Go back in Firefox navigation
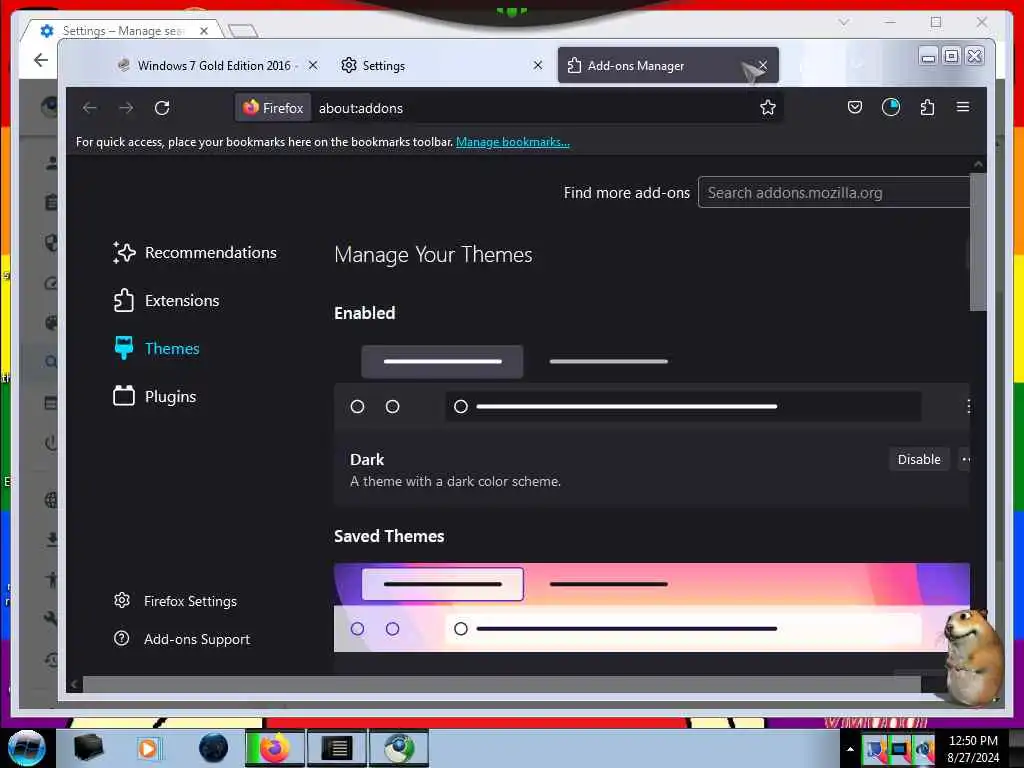 pos(89,108)
